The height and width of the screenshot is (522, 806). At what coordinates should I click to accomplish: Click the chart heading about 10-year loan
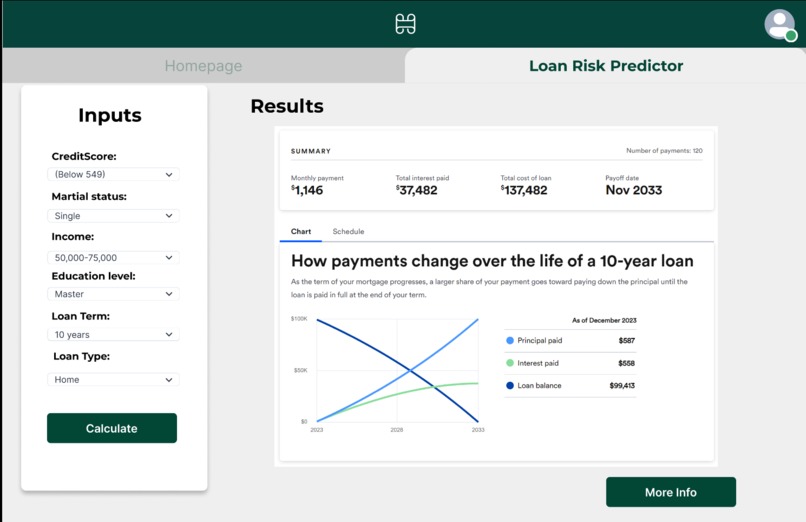492,261
